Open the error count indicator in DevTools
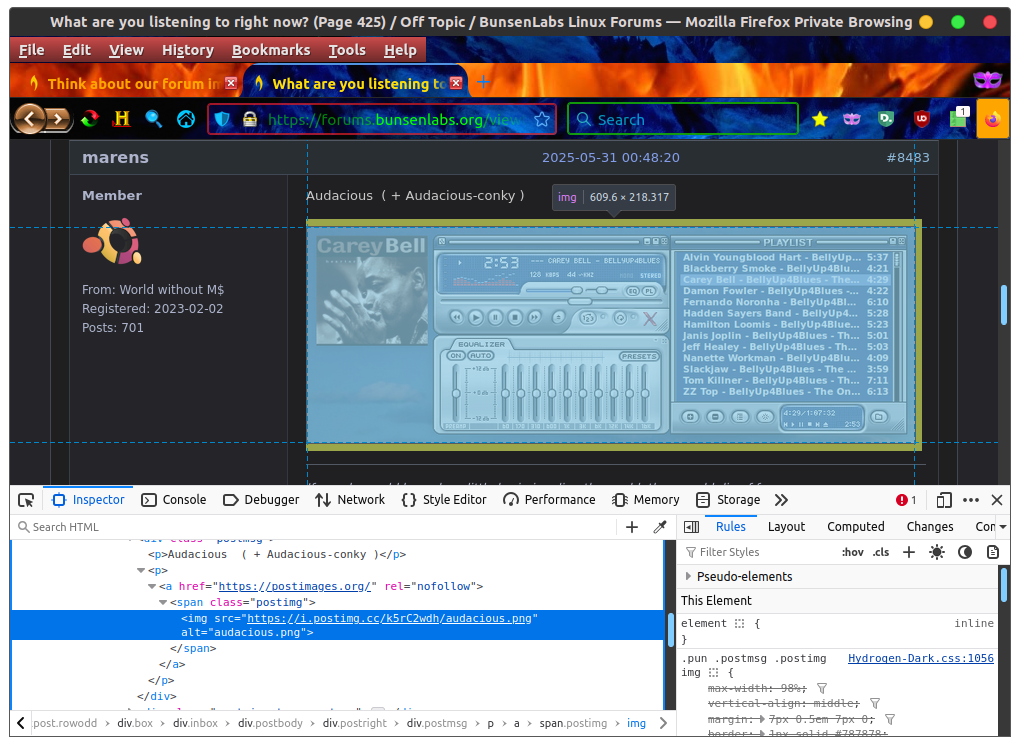This screenshot has height=746, width=1020. click(906, 500)
